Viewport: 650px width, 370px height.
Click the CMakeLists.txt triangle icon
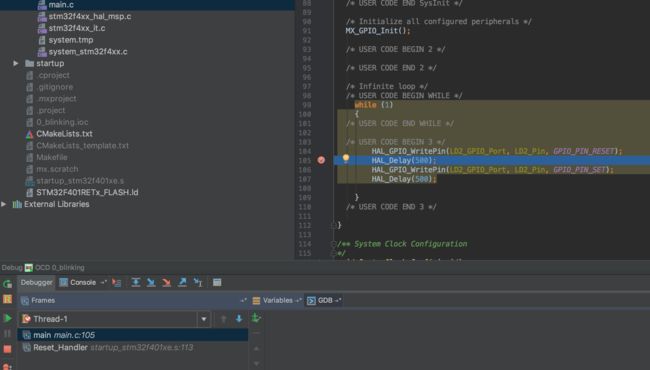[x=29, y=134]
